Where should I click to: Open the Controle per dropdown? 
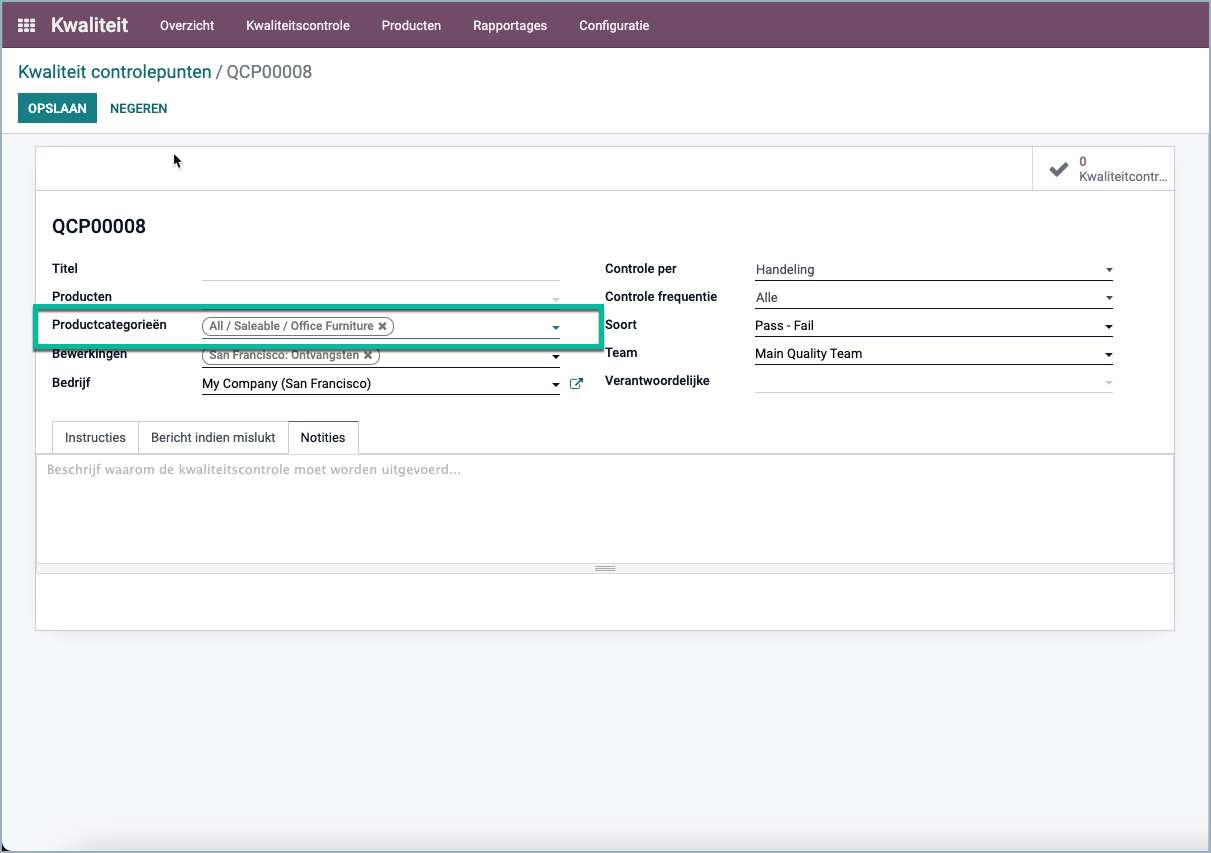[x=934, y=269]
